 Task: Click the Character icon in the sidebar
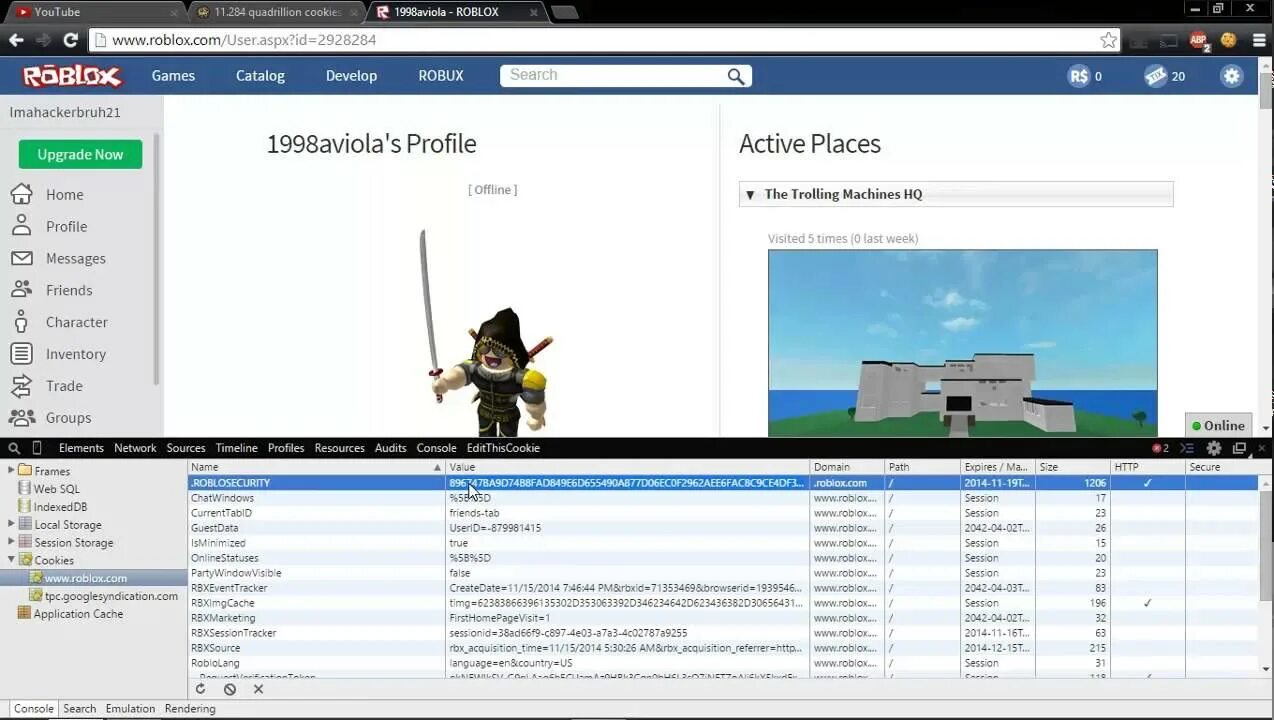(21, 322)
